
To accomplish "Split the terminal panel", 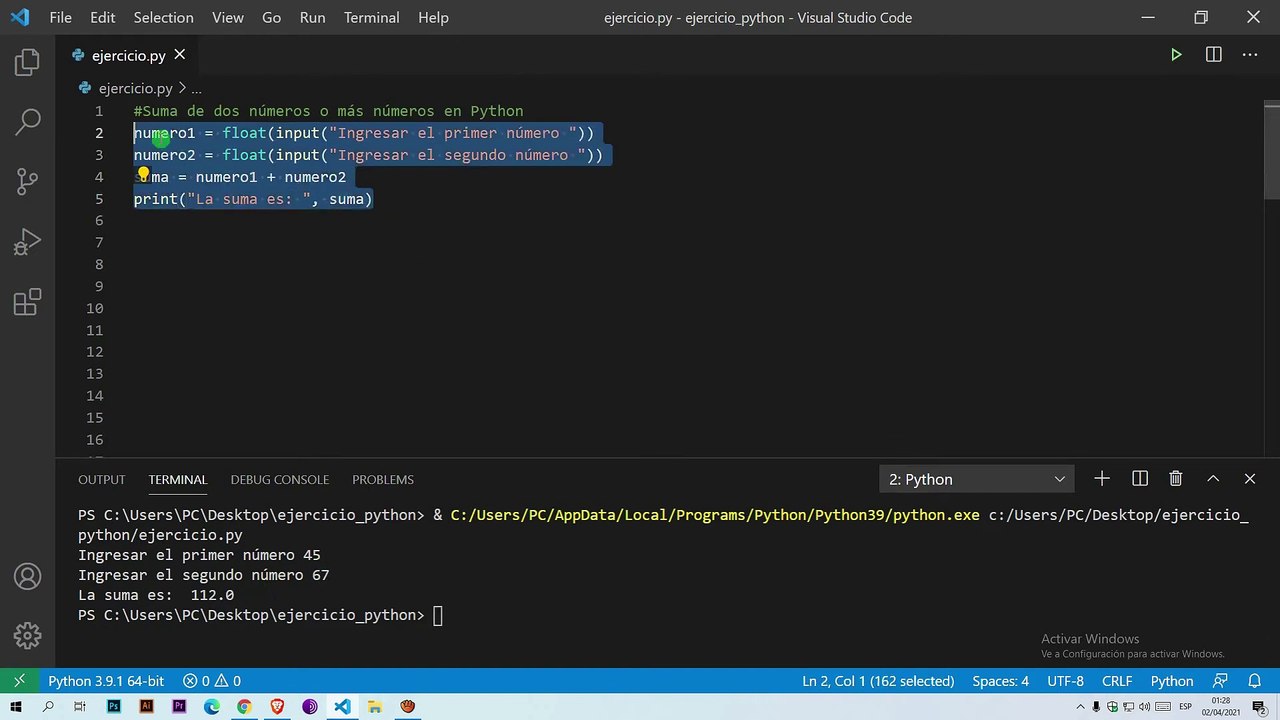I will (1139, 479).
